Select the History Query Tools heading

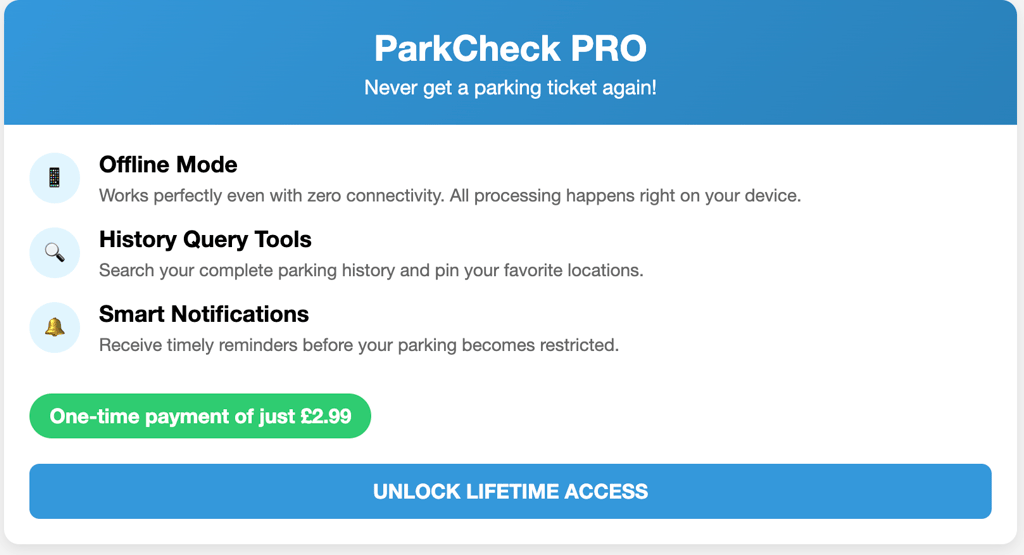click(x=205, y=239)
